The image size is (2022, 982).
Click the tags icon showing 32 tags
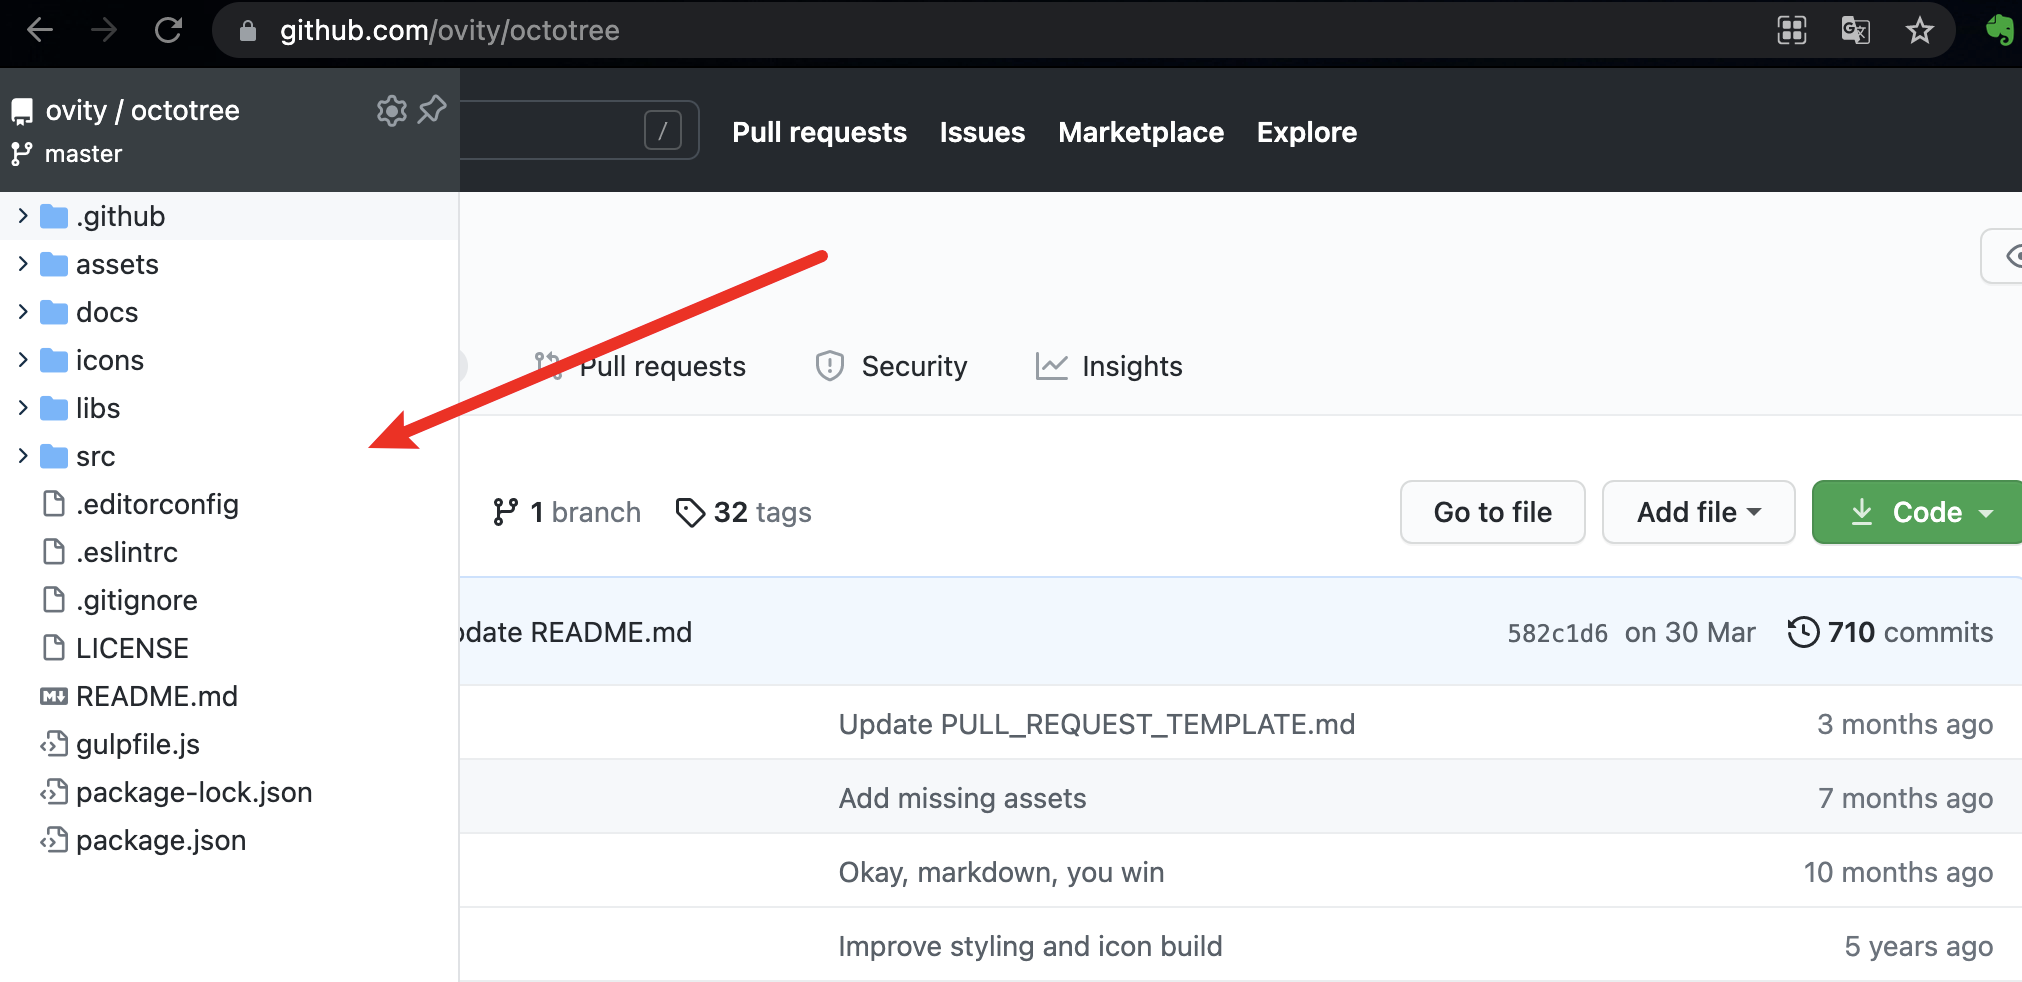[x=690, y=512]
